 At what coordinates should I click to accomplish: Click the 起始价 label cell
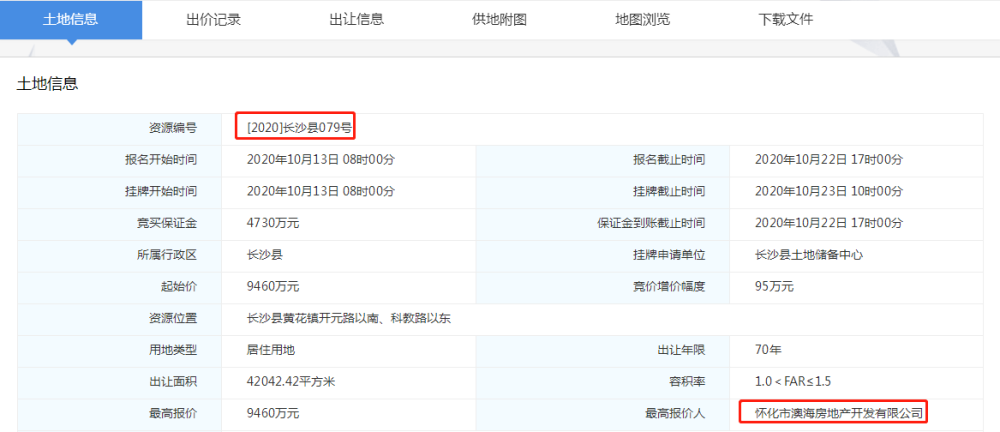tap(119, 288)
